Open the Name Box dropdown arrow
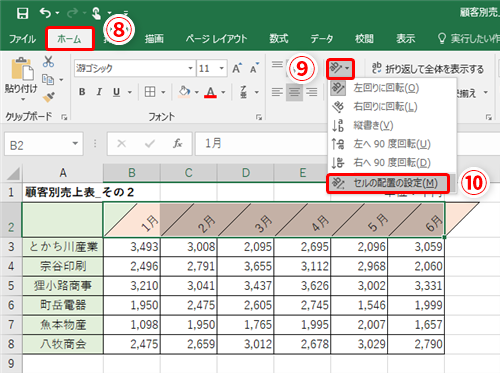 pyautogui.click(x=75, y=144)
